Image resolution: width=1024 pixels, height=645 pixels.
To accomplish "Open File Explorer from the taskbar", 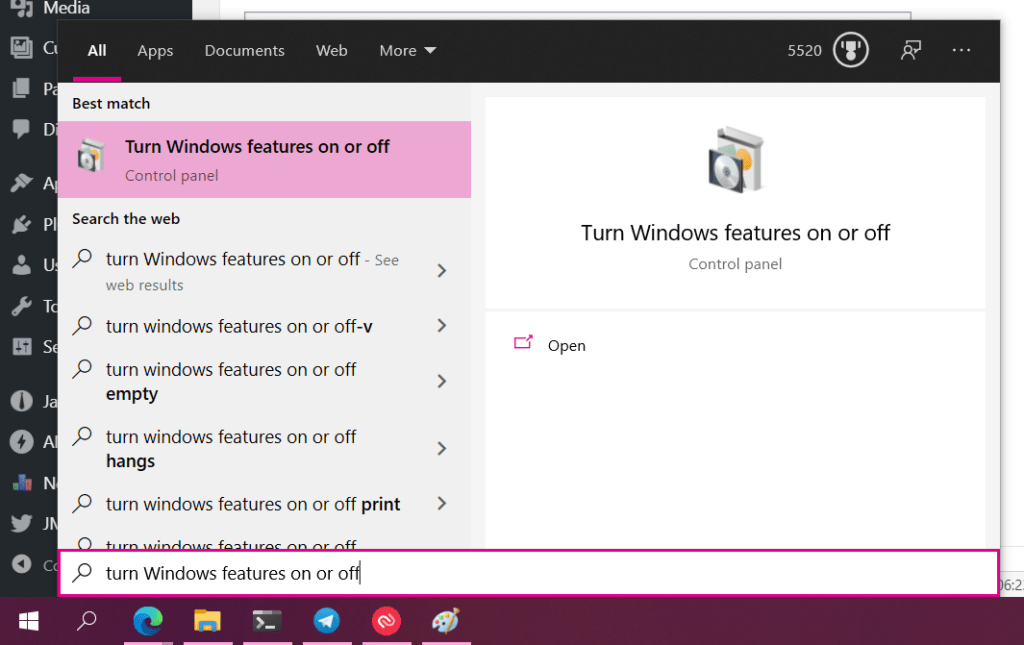I will coord(207,621).
